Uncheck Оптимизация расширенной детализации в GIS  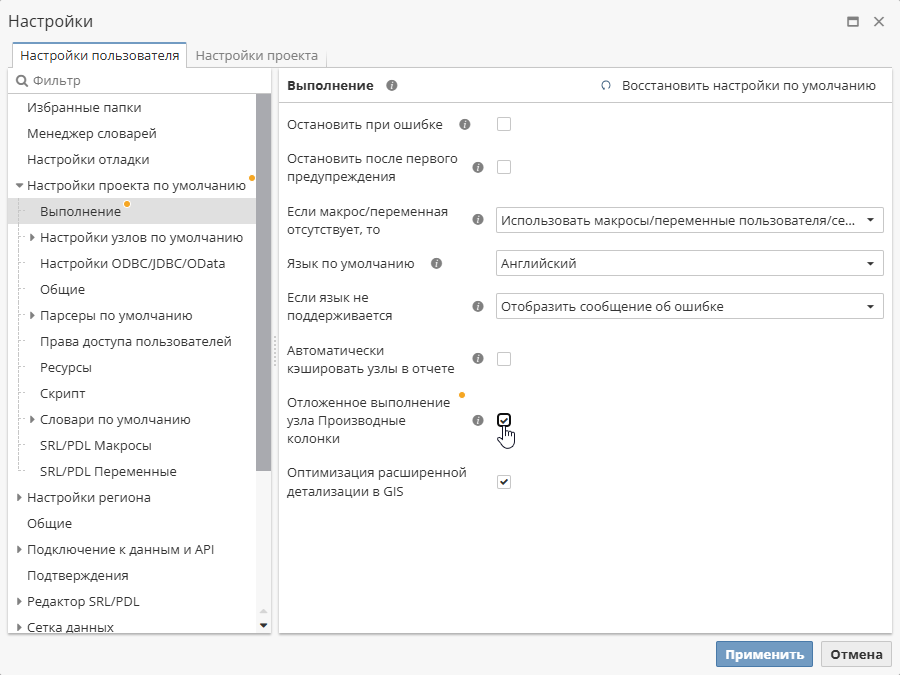504,482
